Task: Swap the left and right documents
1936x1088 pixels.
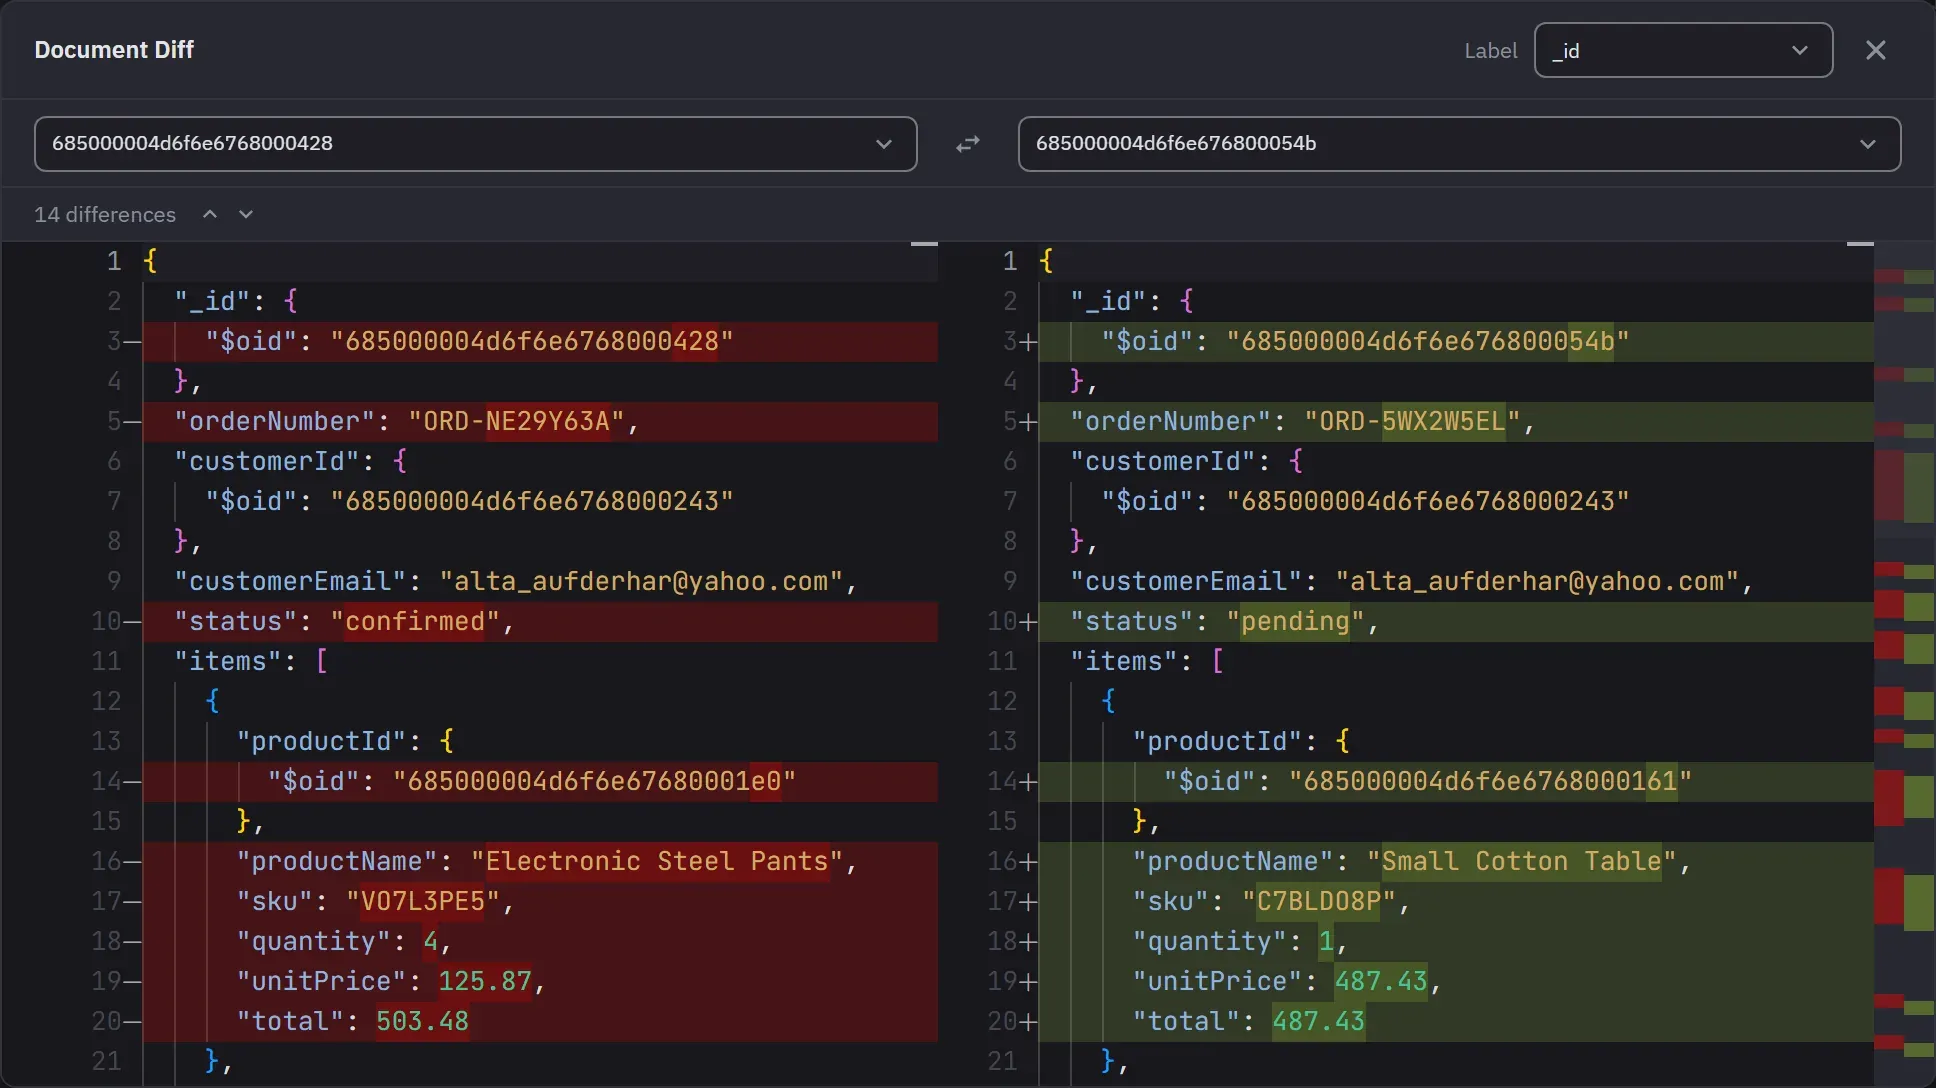Action: tap(967, 144)
